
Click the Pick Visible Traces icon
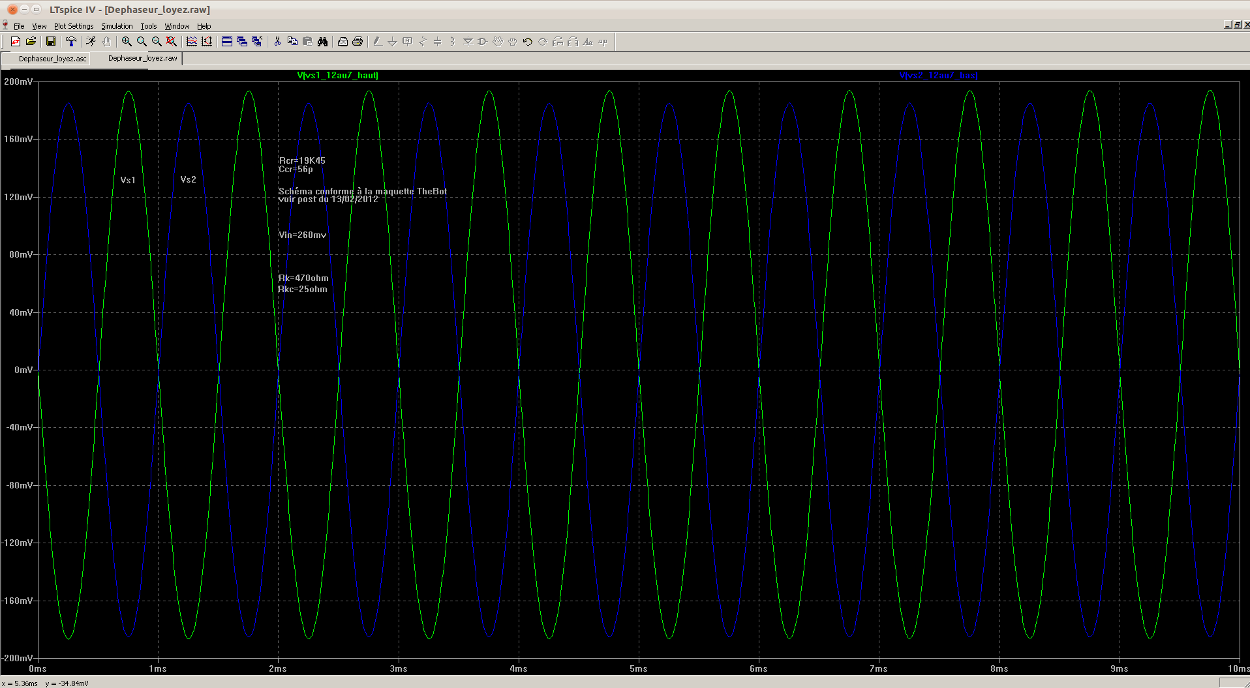coord(192,41)
